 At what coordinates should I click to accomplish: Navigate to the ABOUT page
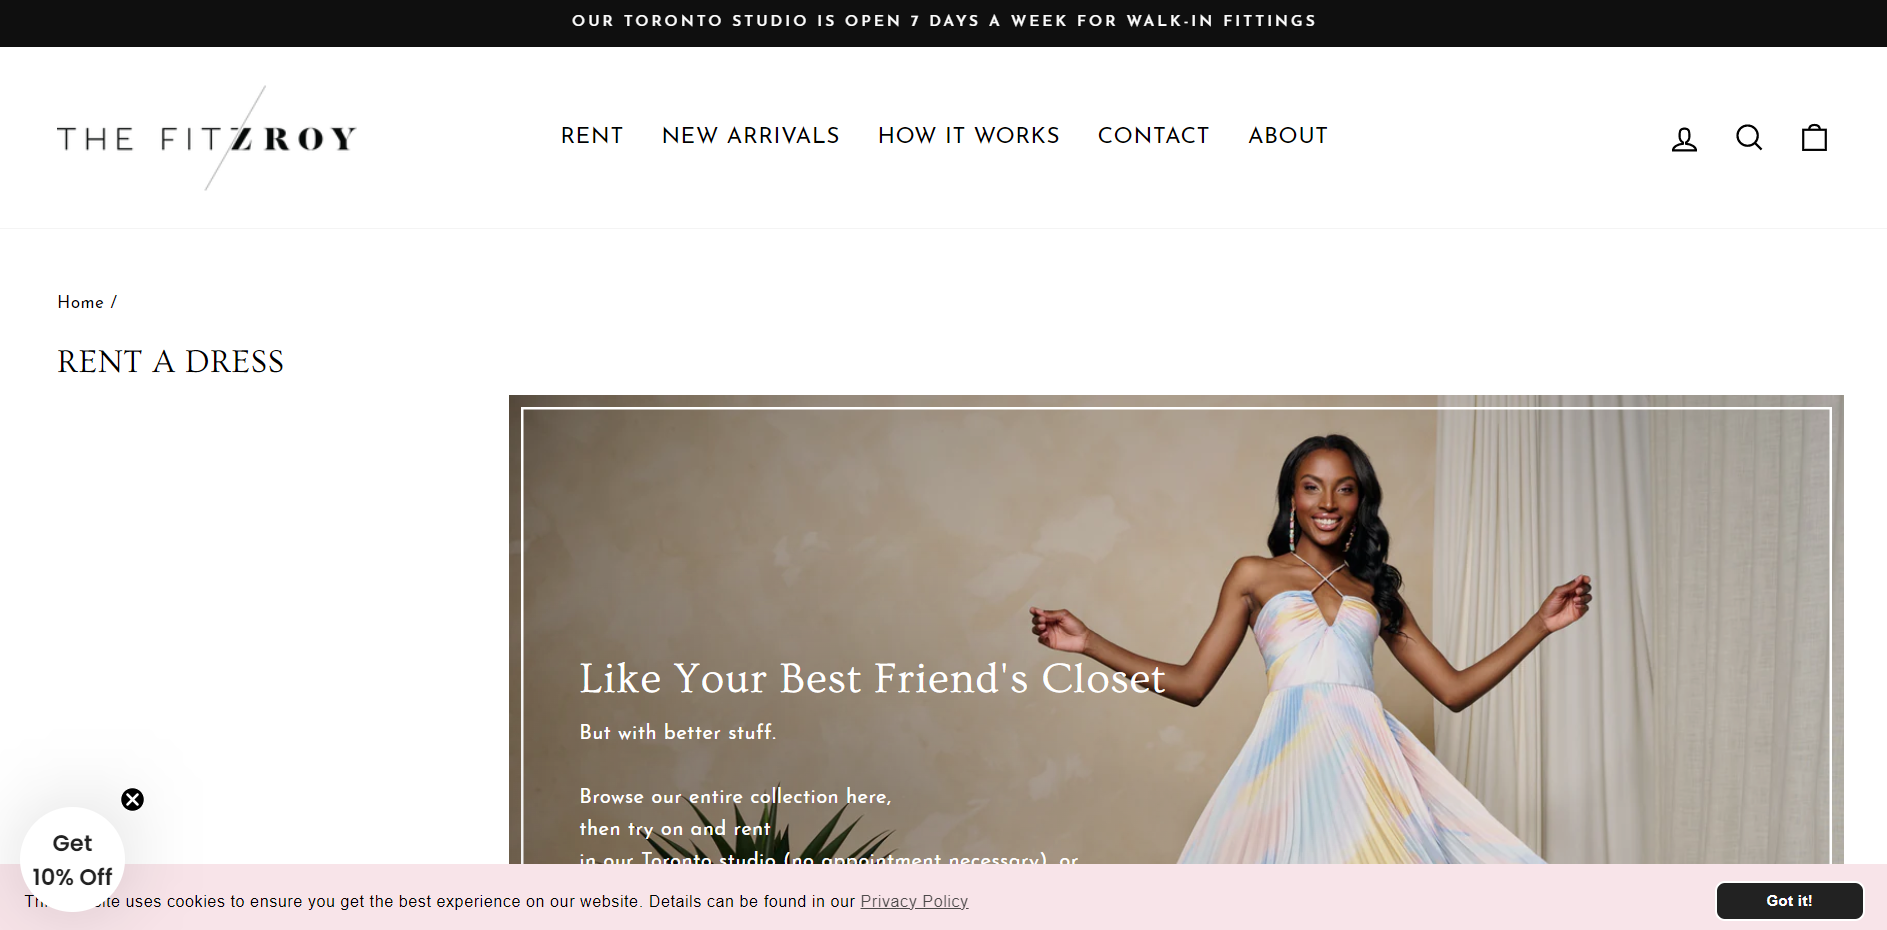coord(1288,136)
